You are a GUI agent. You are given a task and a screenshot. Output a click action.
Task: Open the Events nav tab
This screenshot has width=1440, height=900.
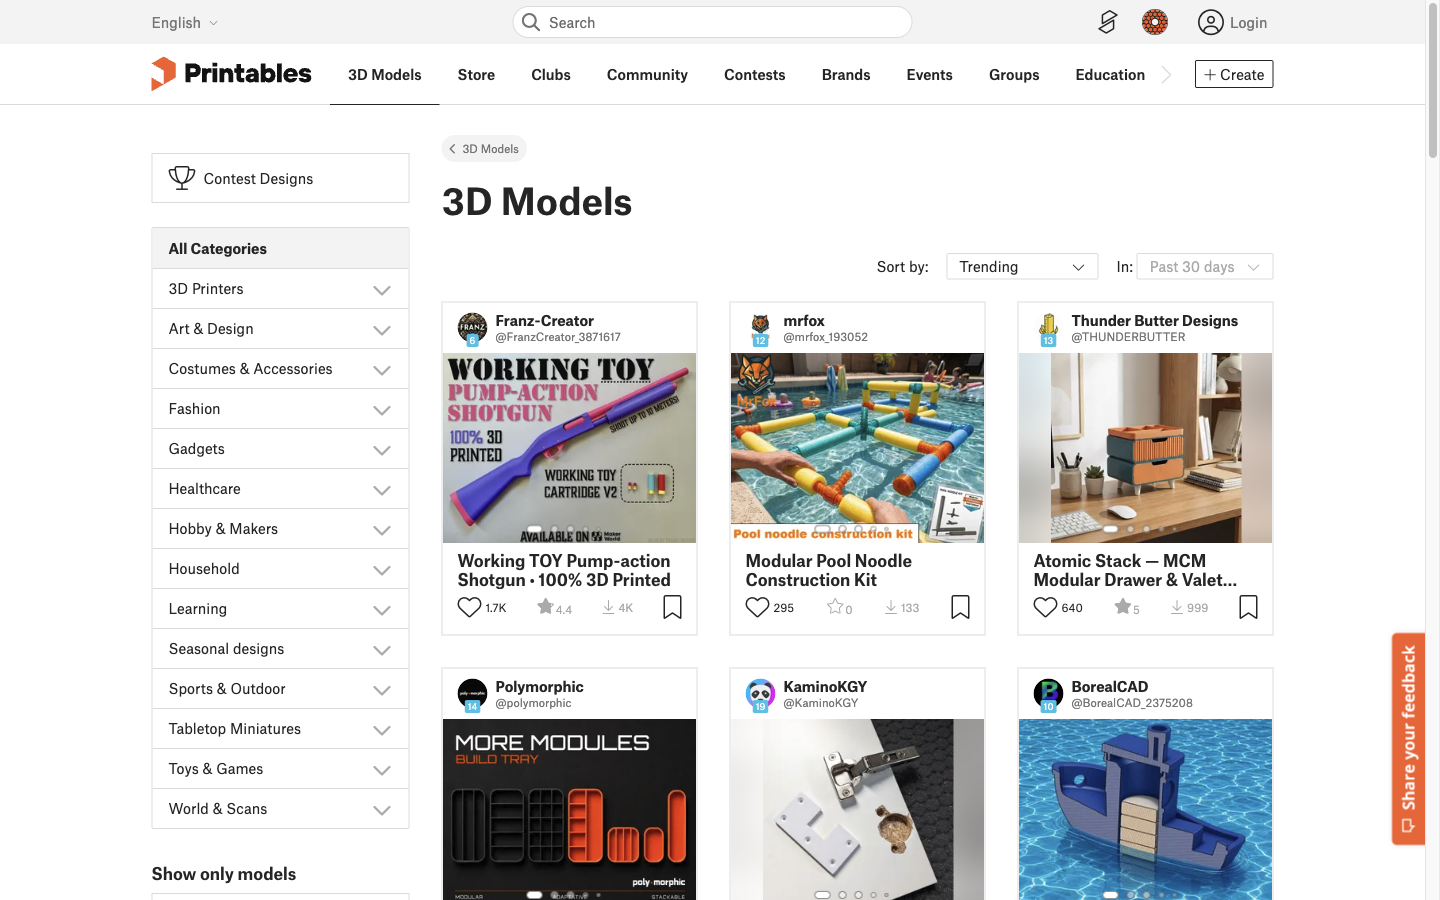pos(929,74)
